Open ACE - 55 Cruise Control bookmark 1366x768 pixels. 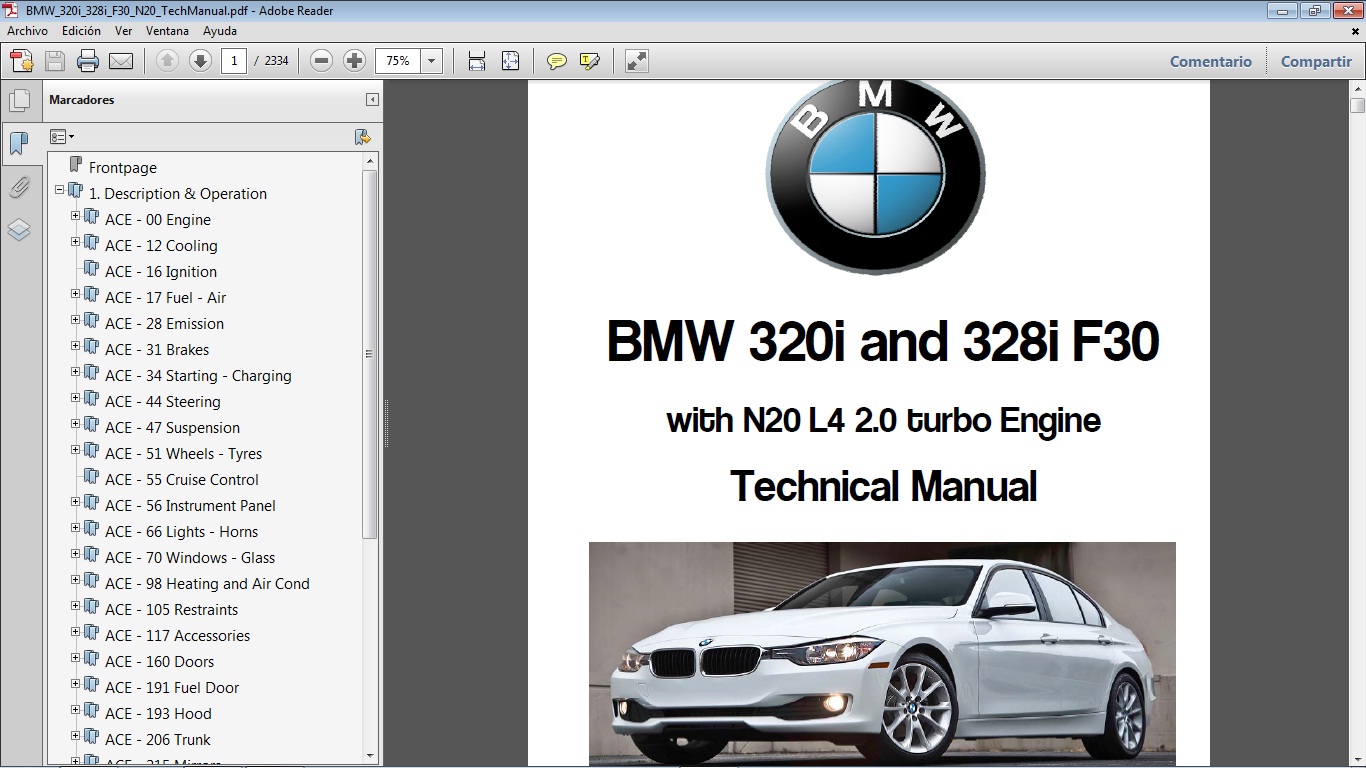tap(182, 480)
